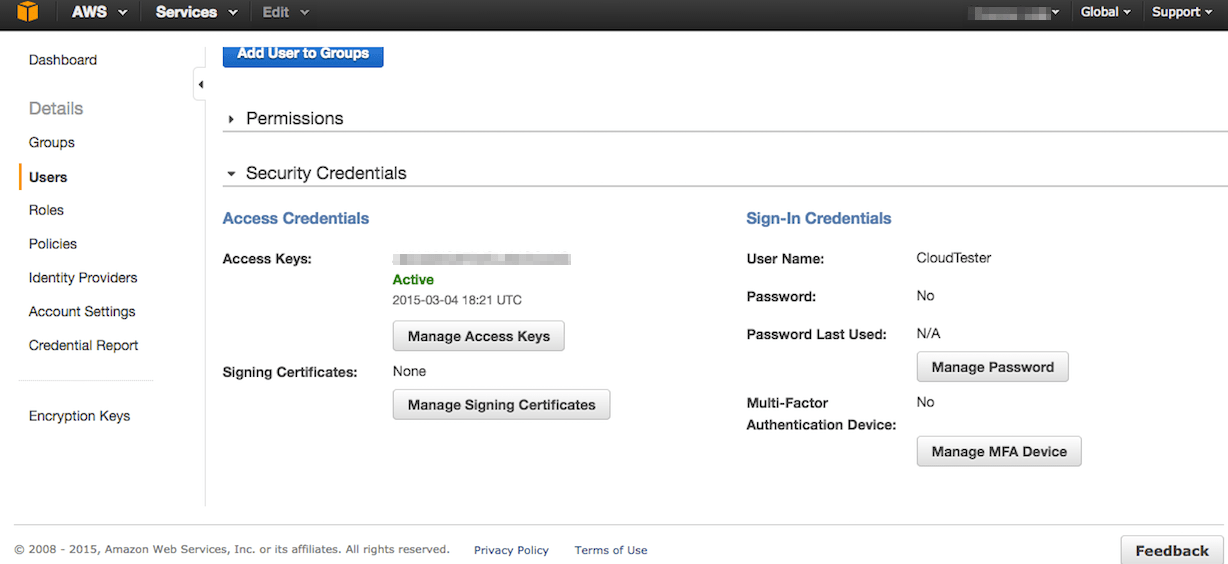Screen dimensions: 1228x564
Task: Open the Edit menu dropdown
Action: tap(285, 12)
